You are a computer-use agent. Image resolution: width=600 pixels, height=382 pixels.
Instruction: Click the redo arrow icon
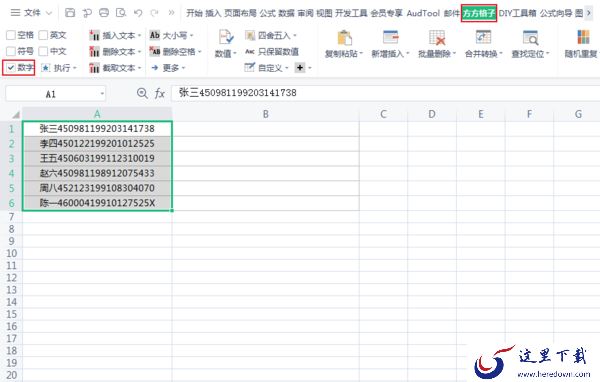(x=154, y=13)
